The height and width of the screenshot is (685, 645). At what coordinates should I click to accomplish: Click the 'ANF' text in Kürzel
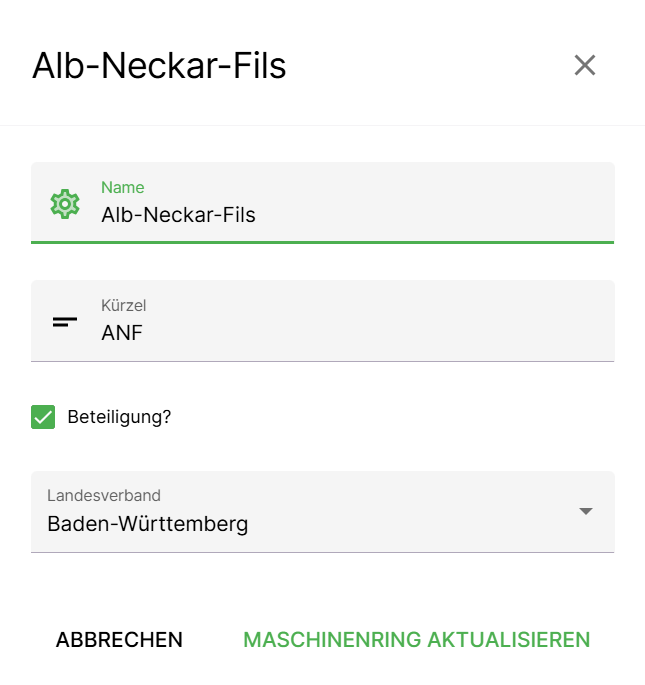122,332
